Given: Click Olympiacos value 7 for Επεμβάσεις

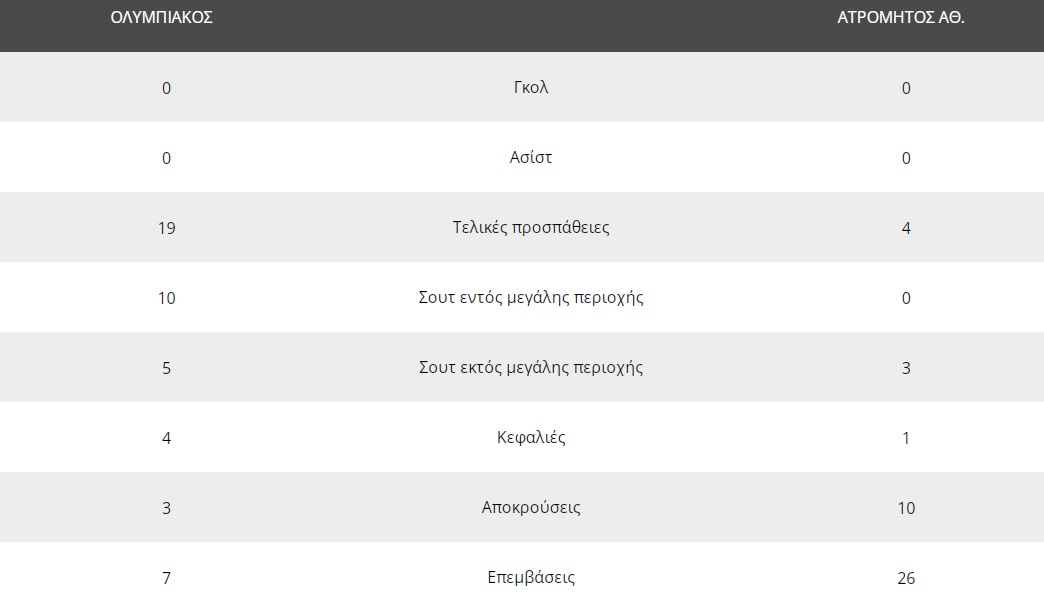Looking at the screenshot, I should point(166,578).
